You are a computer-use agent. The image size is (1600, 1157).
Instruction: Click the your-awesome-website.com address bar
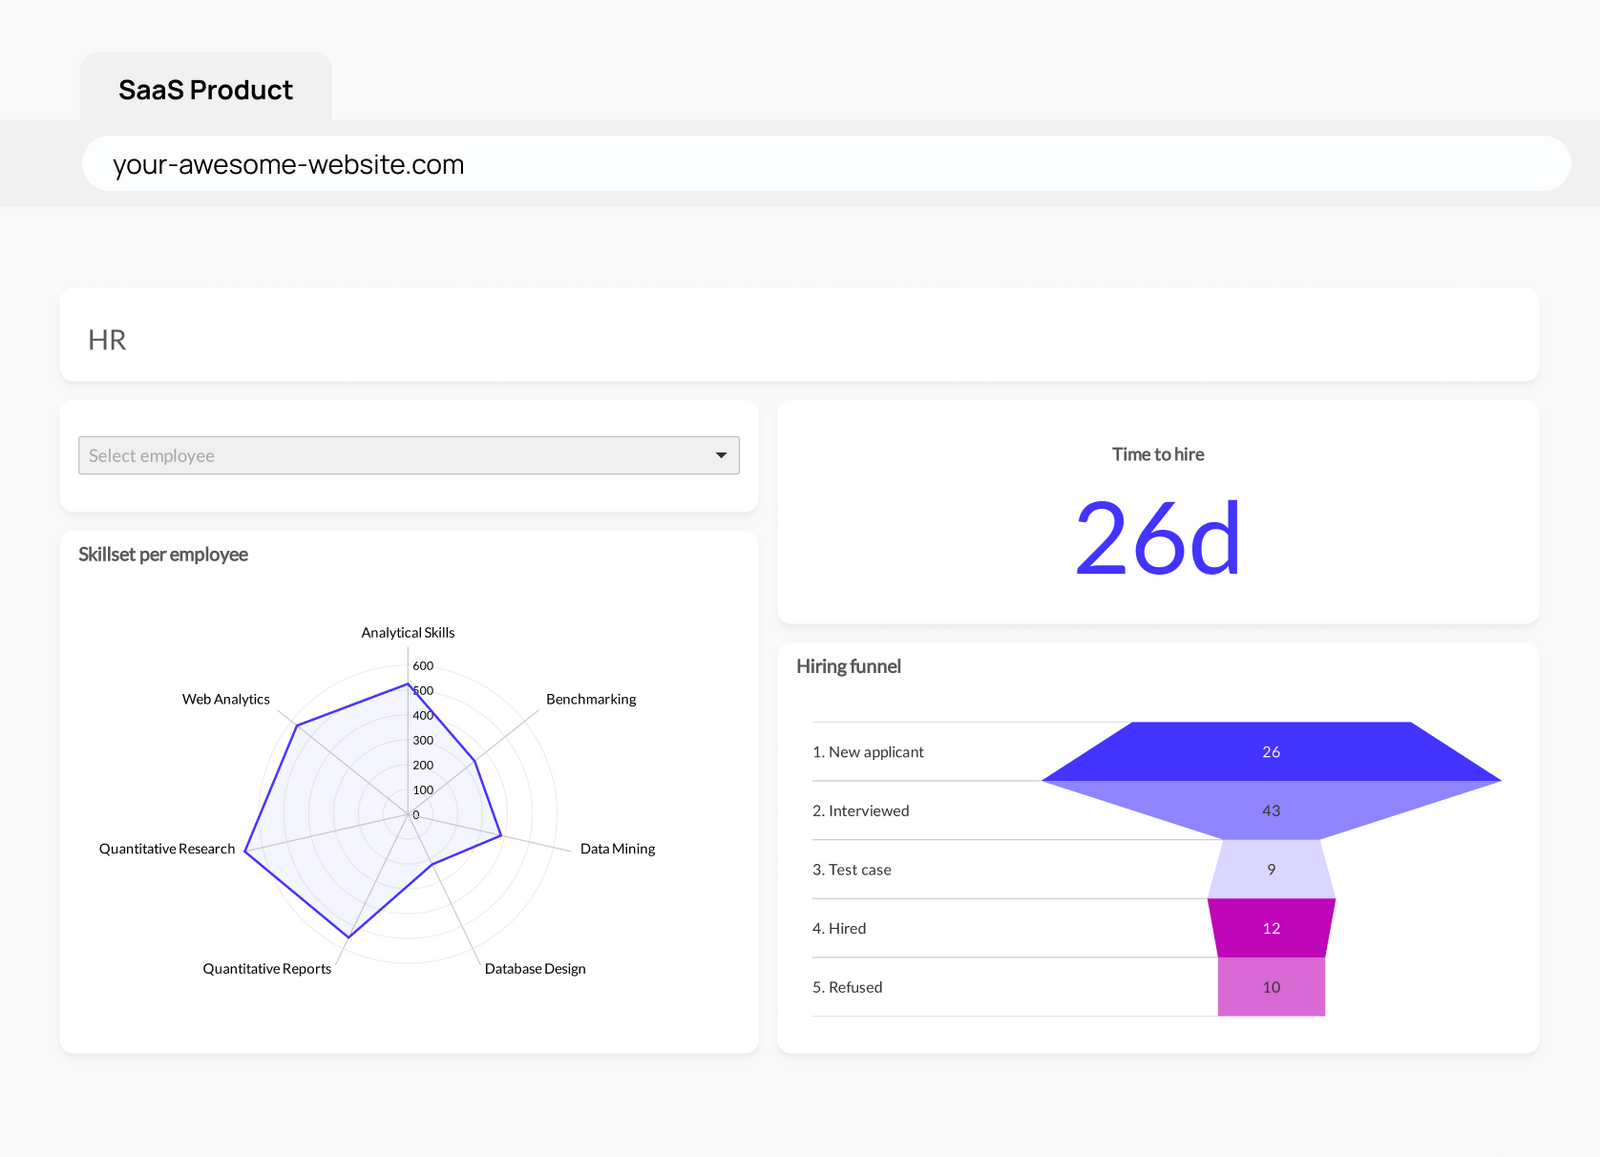(x=288, y=163)
